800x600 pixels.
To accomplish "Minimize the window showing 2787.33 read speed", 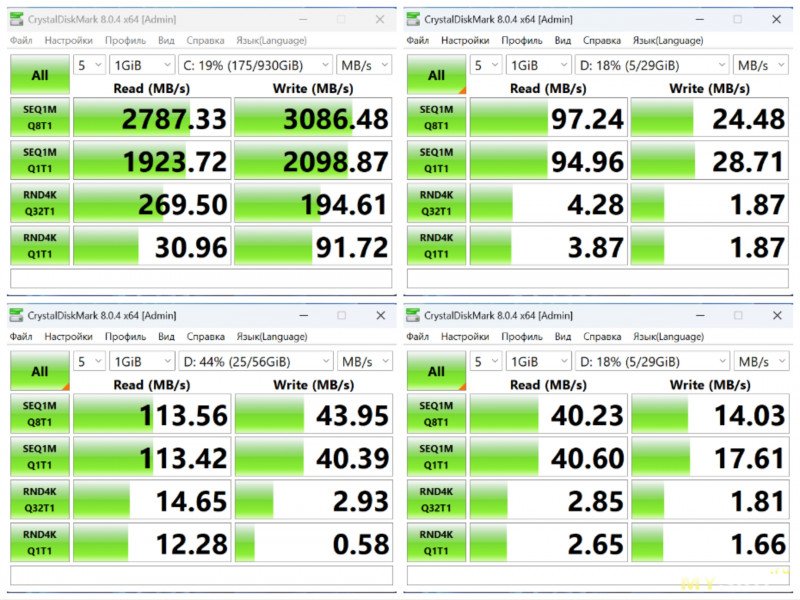I will 303,19.
